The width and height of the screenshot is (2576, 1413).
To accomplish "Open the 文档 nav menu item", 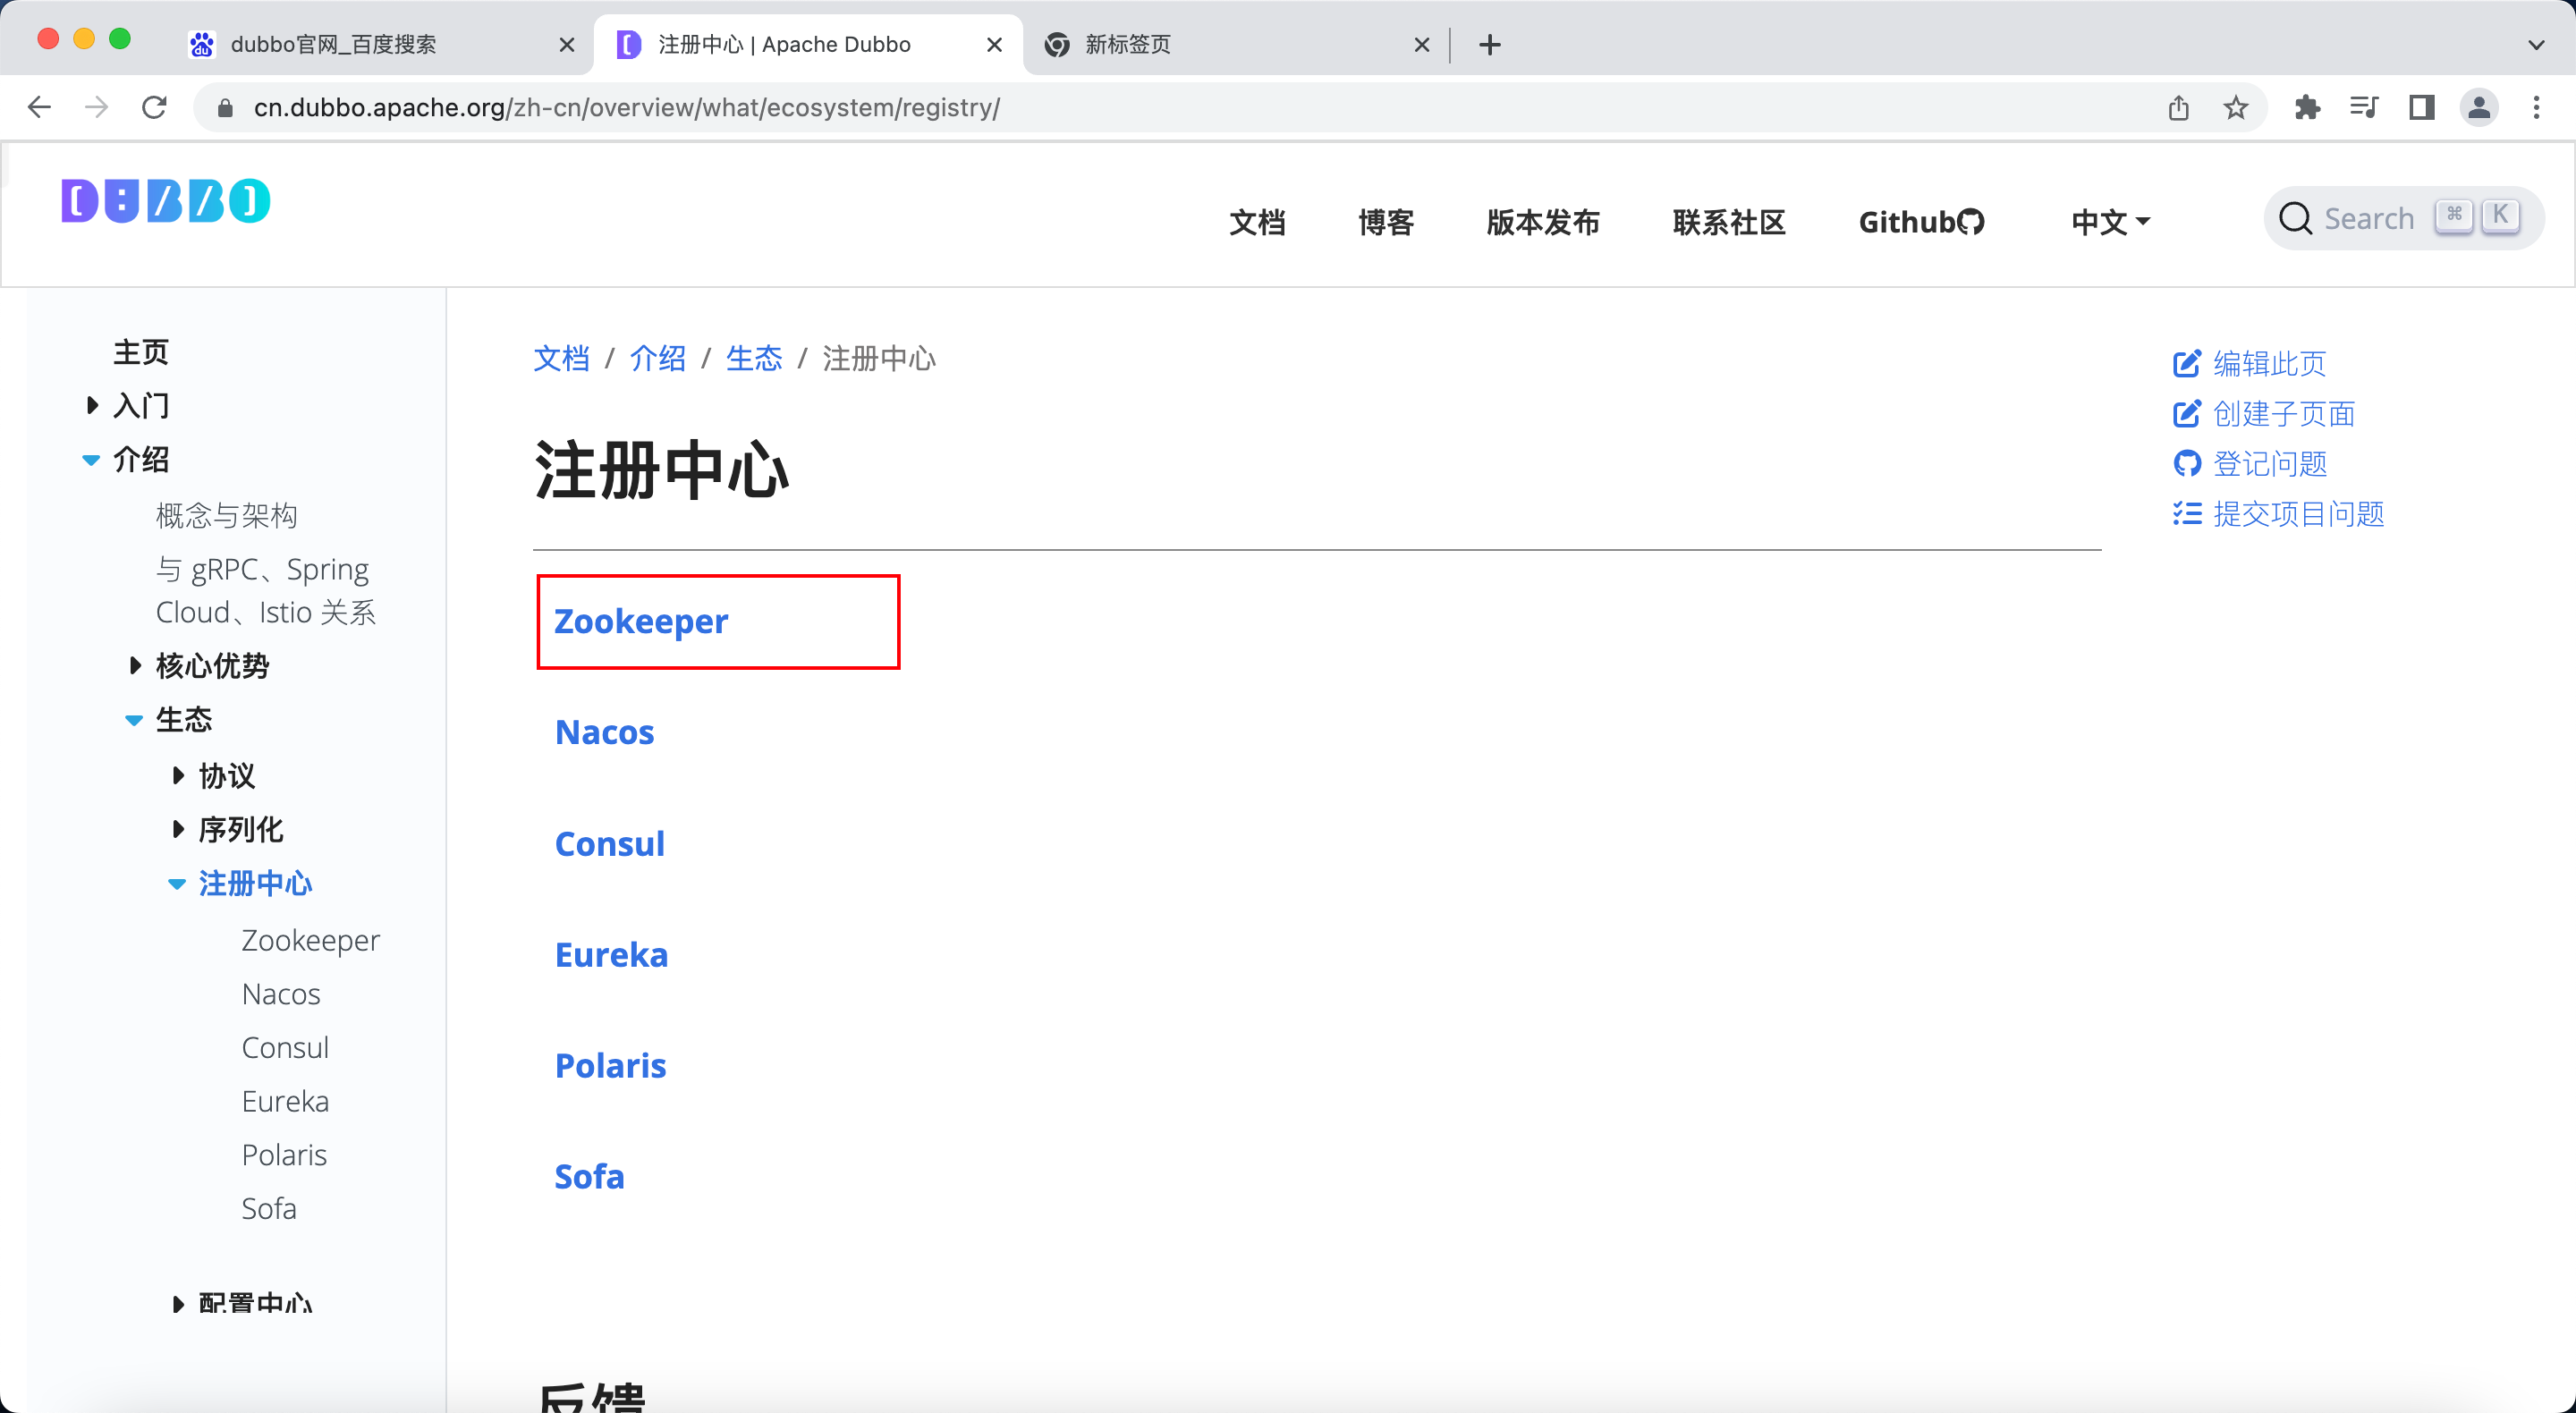I will 1257,222.
